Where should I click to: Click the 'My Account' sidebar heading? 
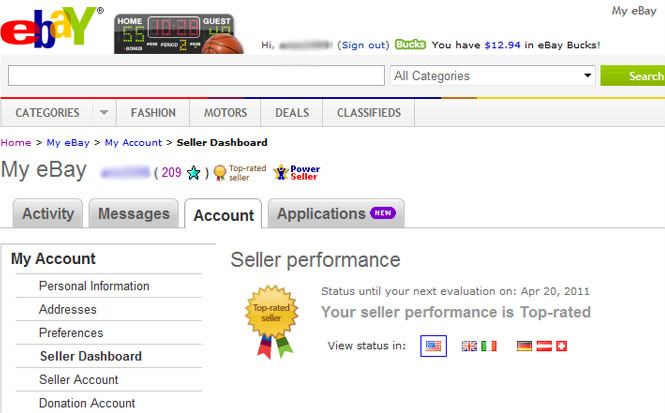point(53,259)
